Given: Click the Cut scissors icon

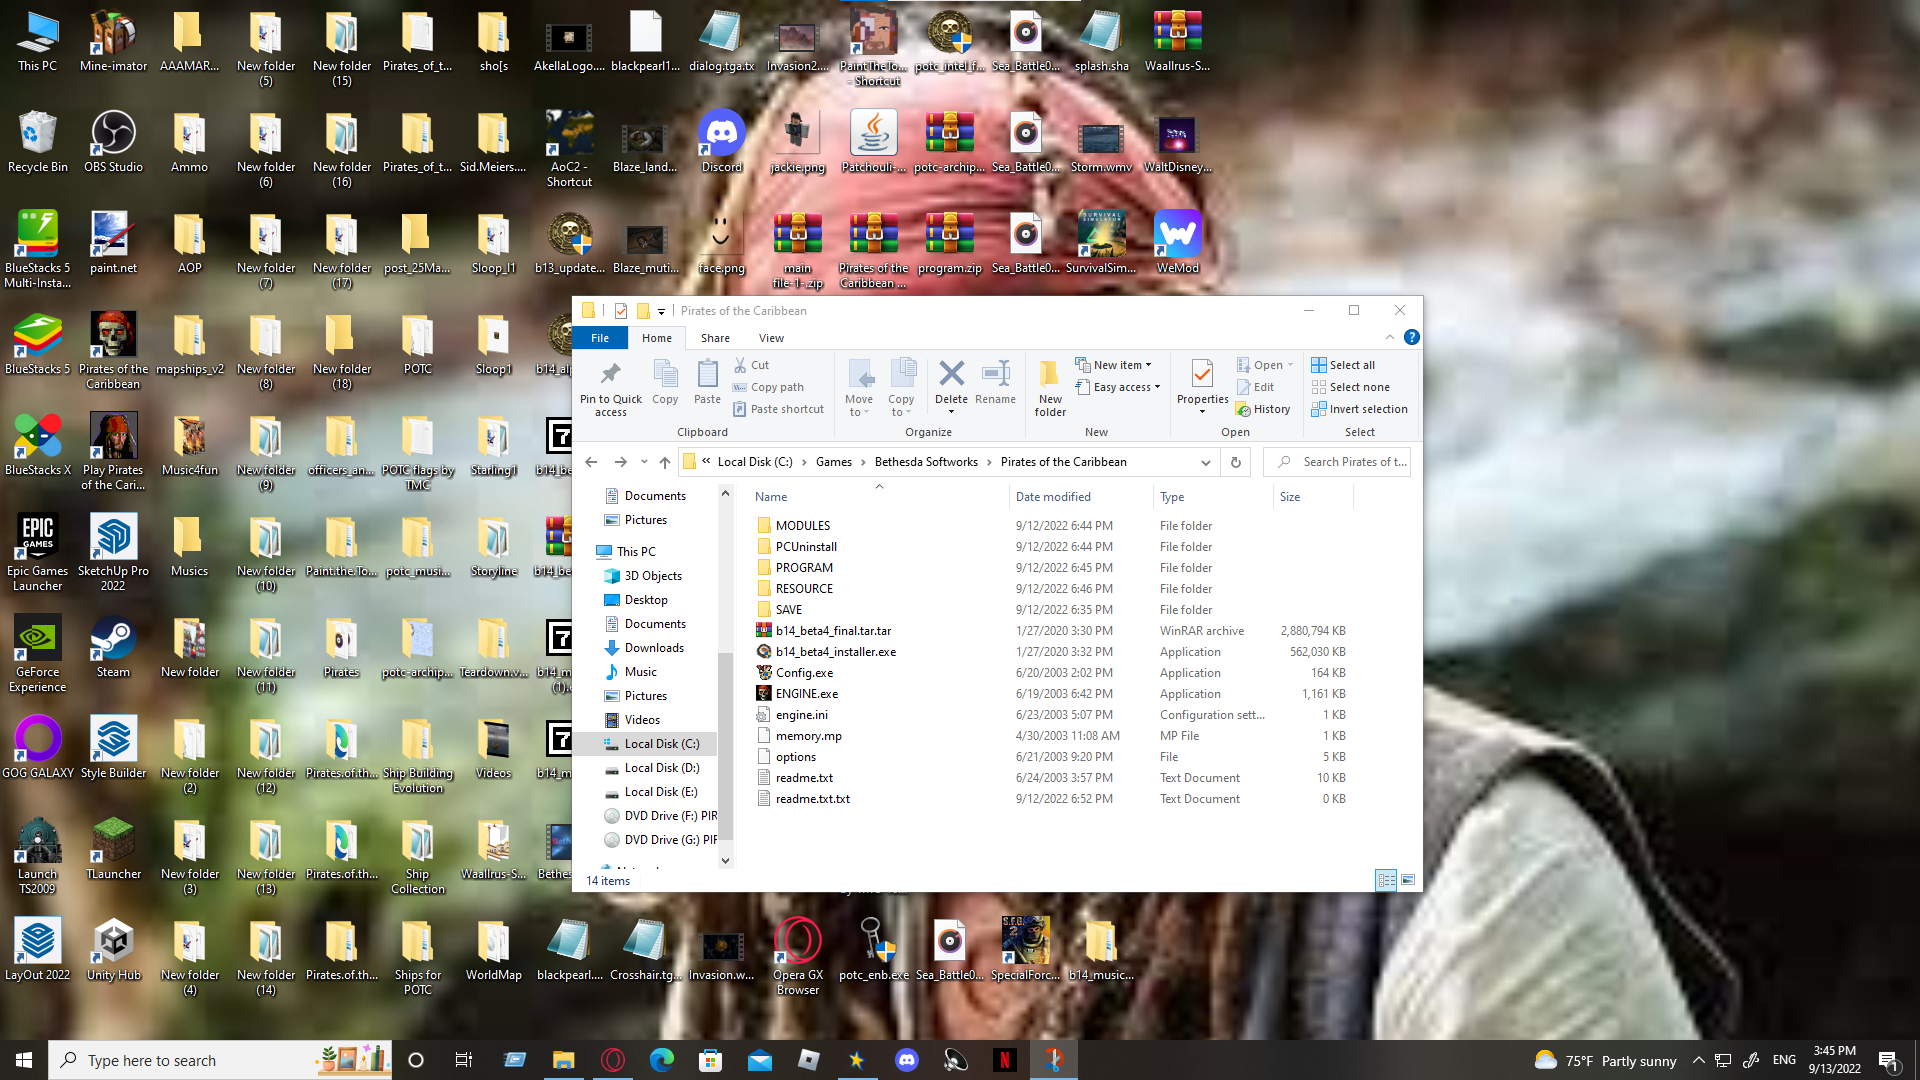Looking at the screenshot, I should coord(740,365).
